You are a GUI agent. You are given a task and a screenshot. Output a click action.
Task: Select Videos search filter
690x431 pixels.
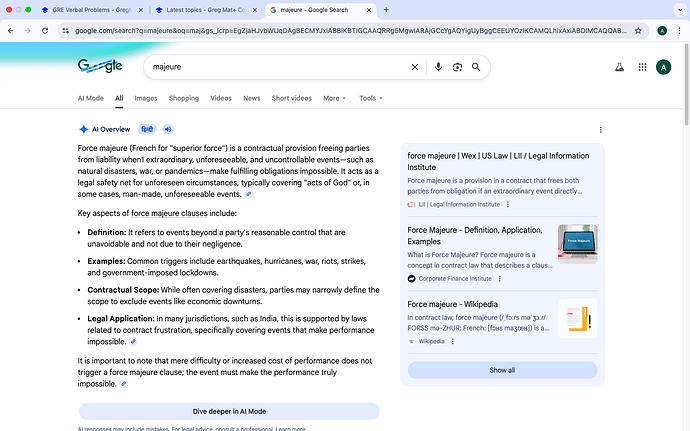(x=221, y=98)
